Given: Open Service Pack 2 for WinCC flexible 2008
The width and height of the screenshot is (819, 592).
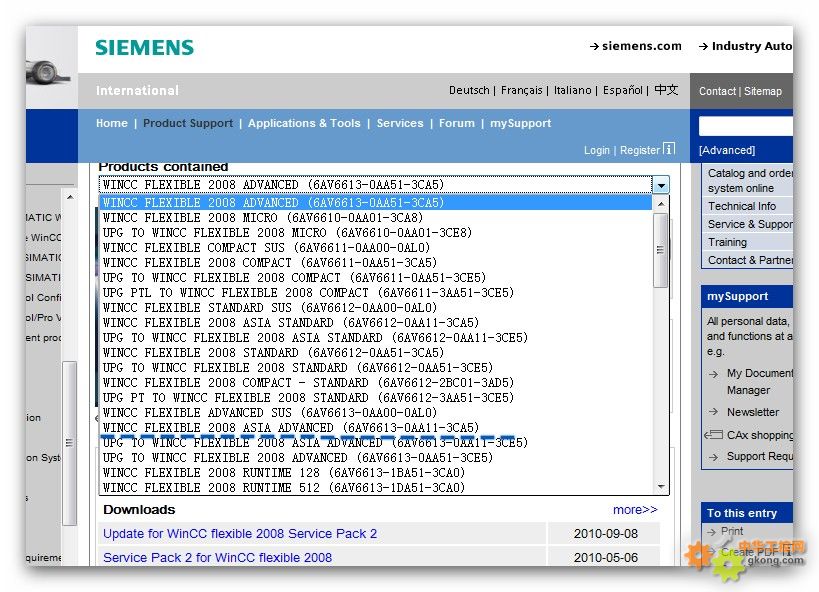Looking at the screenshot, I should pos(217,558).
